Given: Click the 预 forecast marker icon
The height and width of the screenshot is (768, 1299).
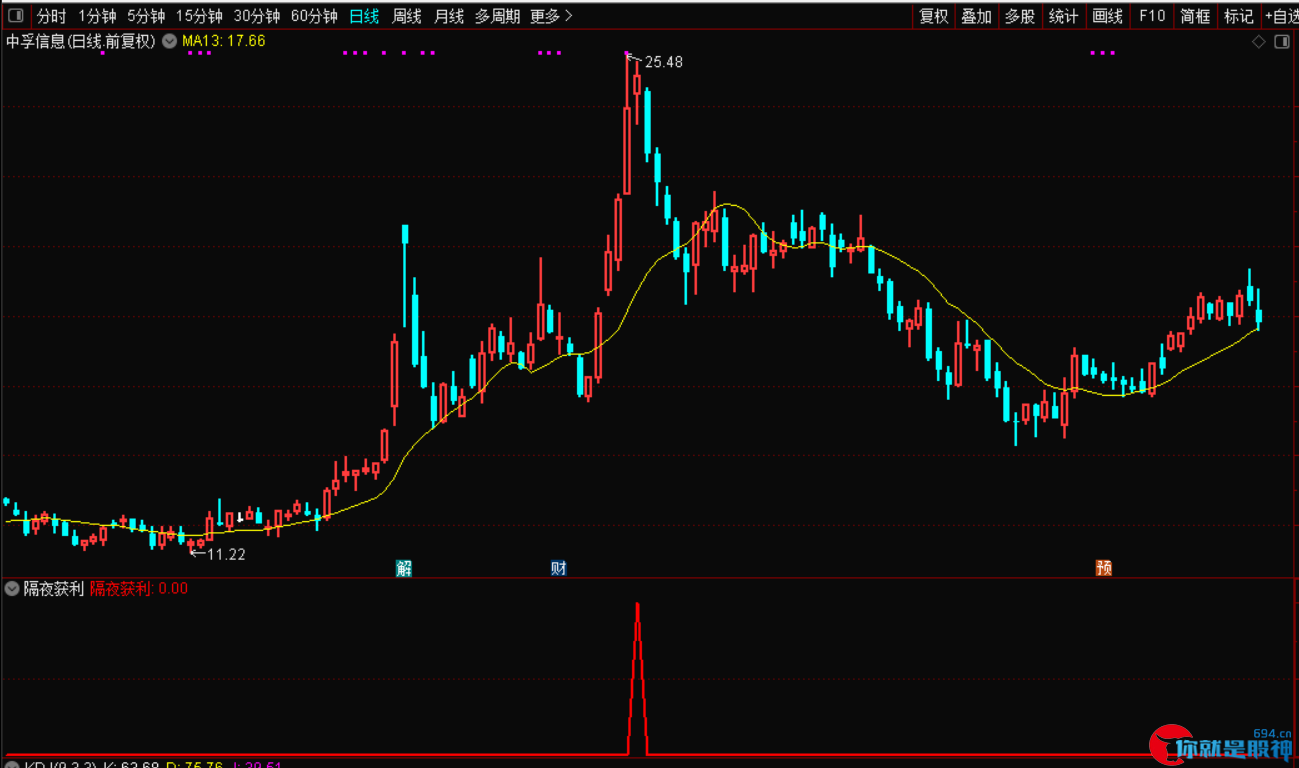Looking at the screenshot, I should pos(1104,569).
